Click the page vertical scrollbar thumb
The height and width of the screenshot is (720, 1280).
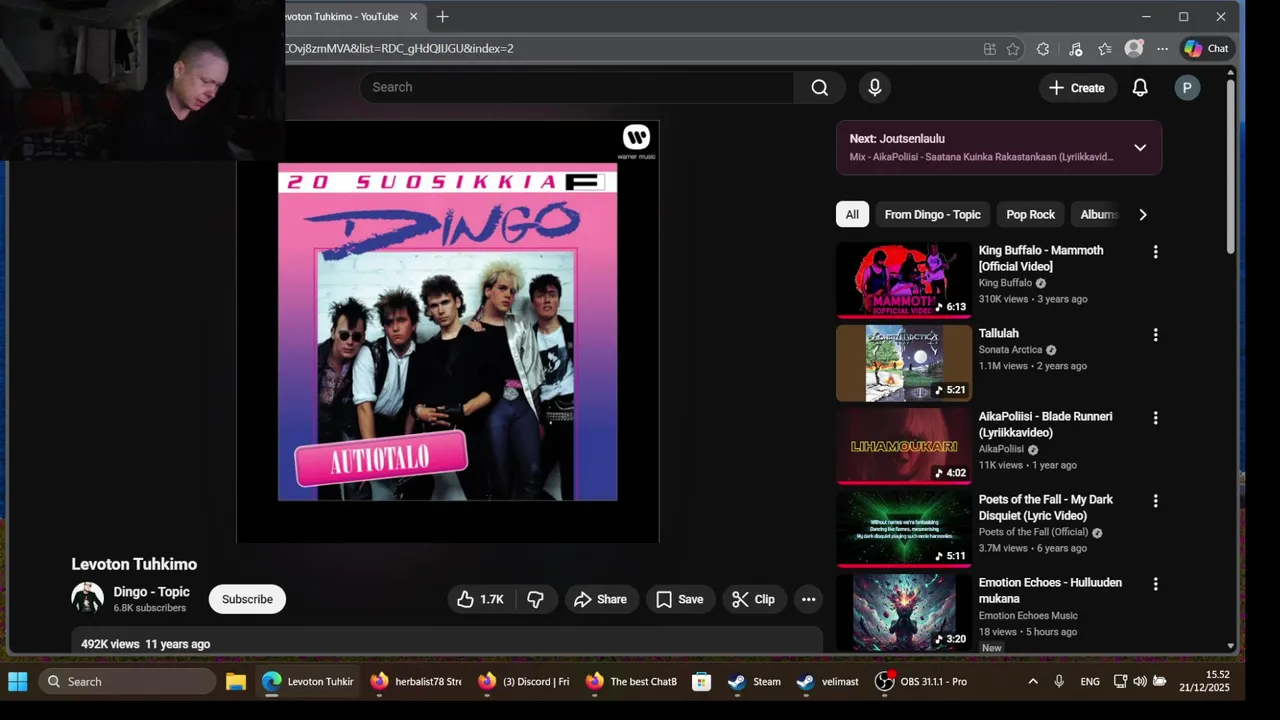[x=1230, y=167]
